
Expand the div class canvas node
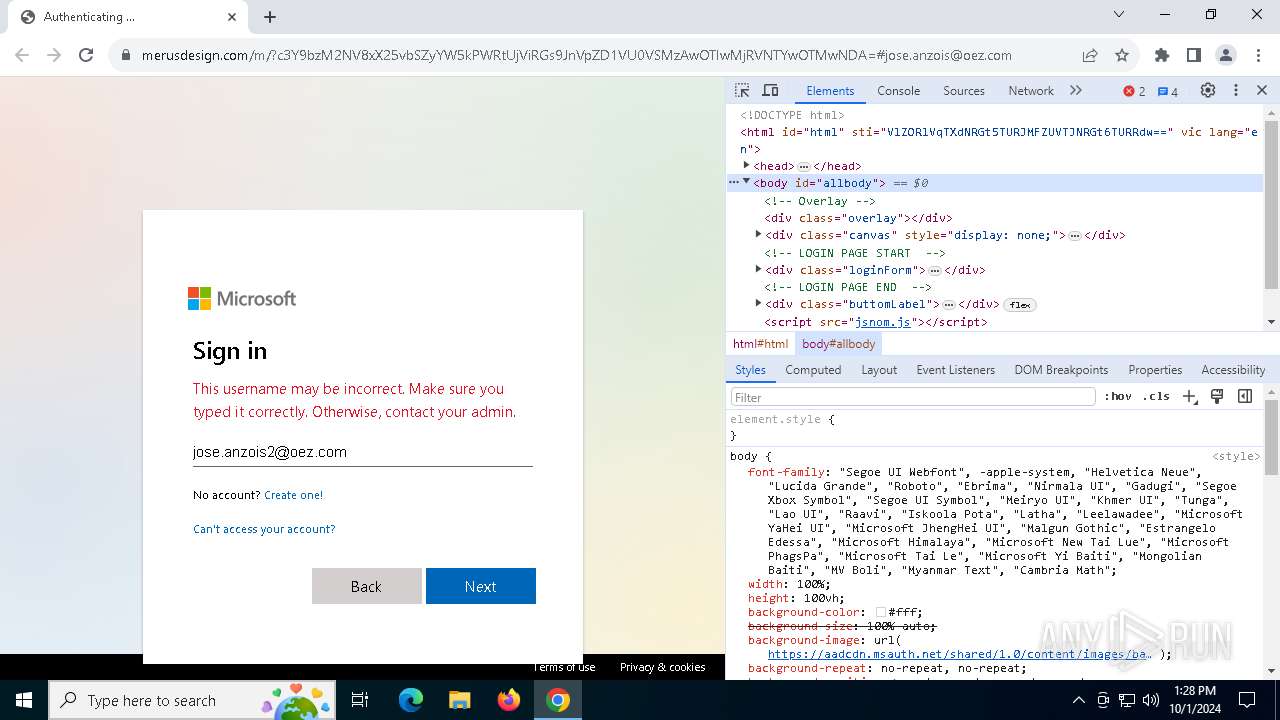[758, 235]
